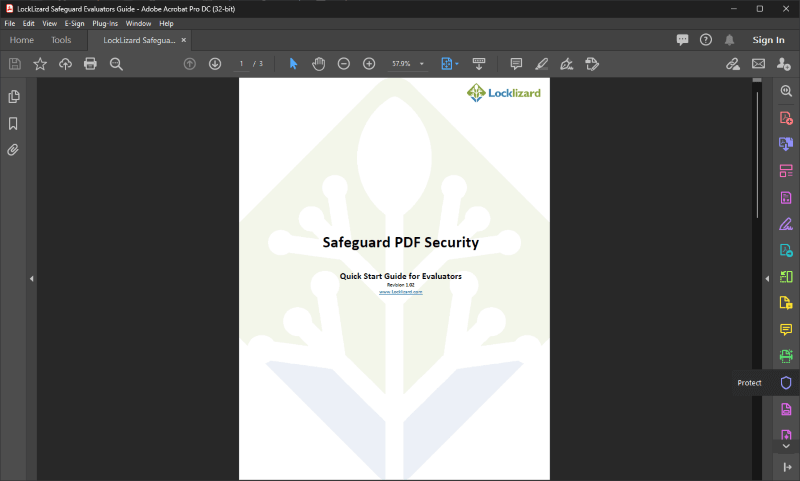
Task: Follow the www.locklizard.com link
Action: [x=401, y=292]
